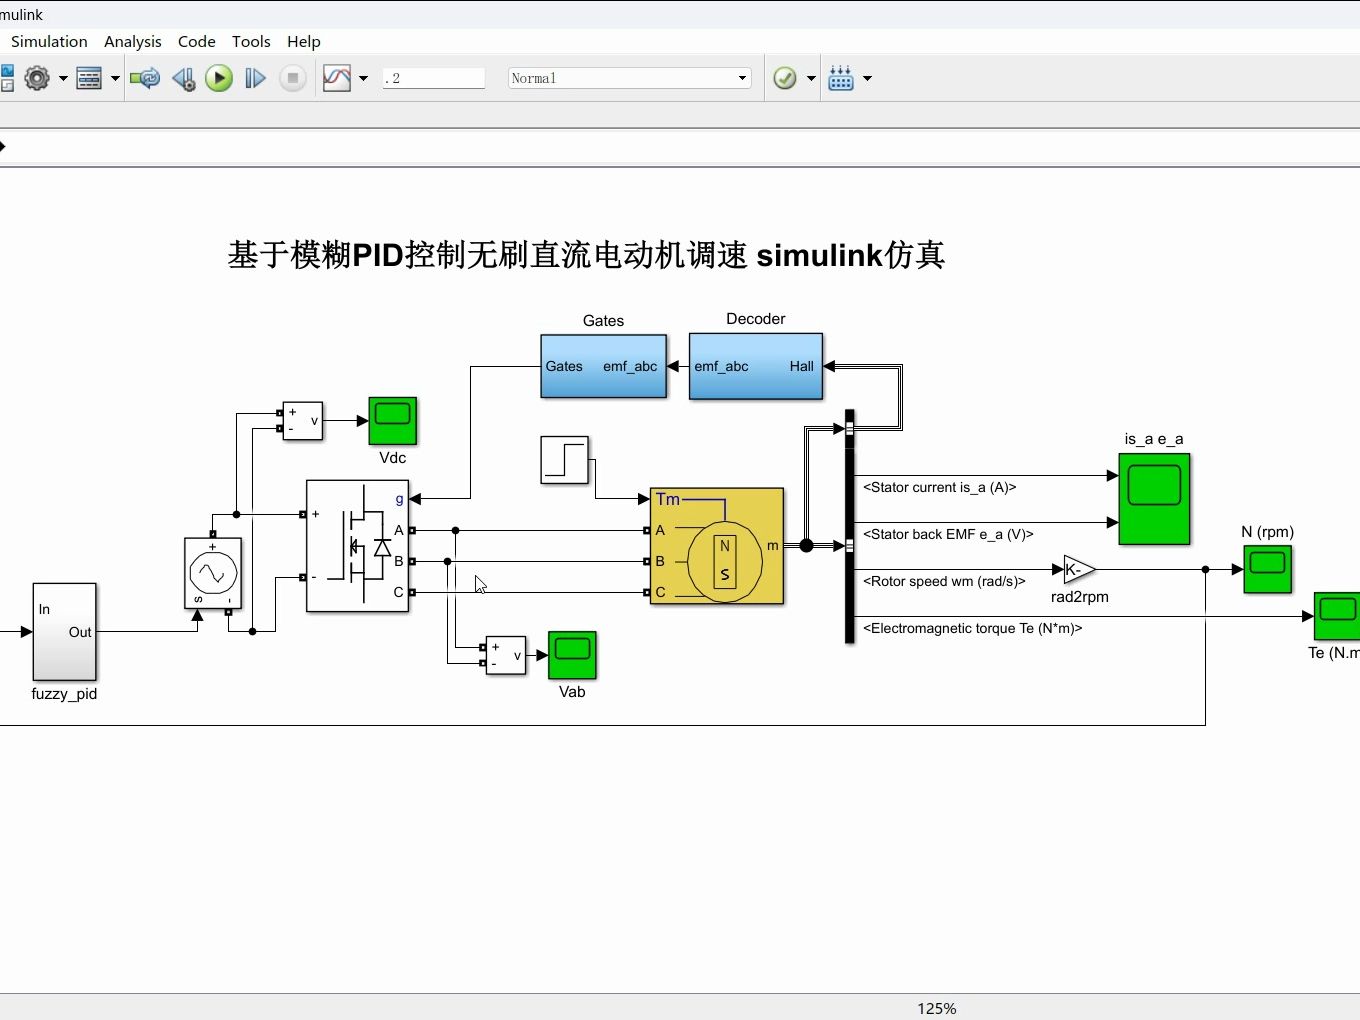Open the Model Configuration Parameters gear icon
Viewport: 1360px width, 1020px height.
point(37,78)
